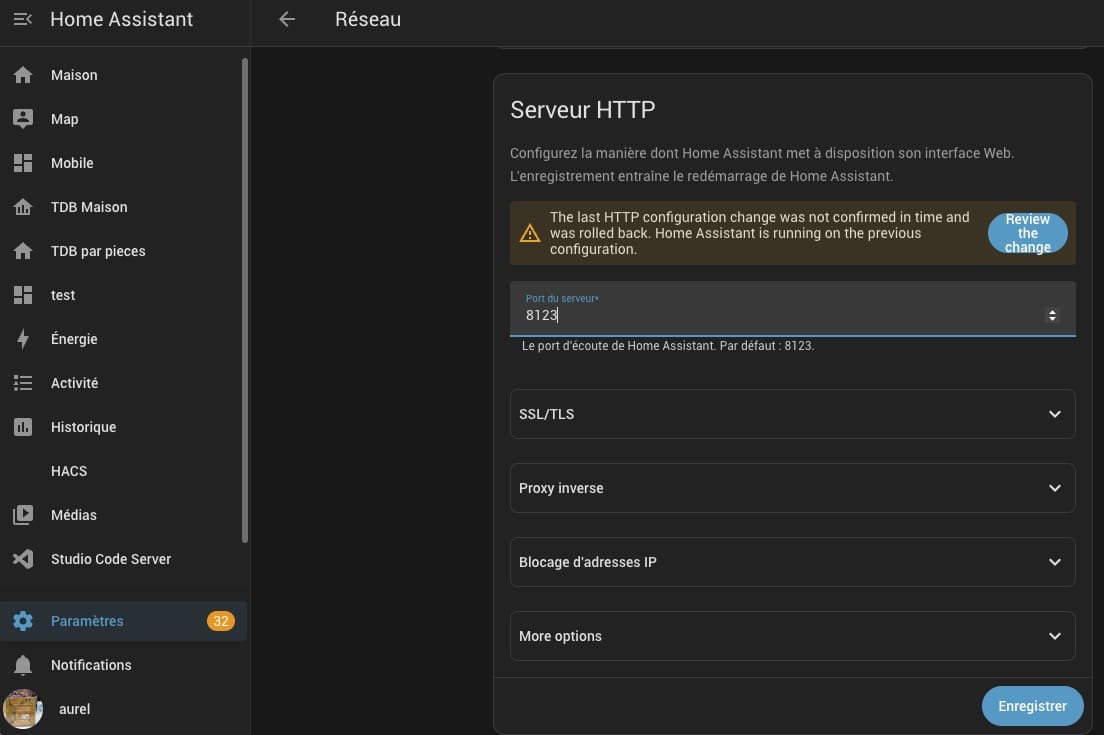Go back with the arrow beside Réseau
Screen dimensions: 1104x735
tap(287, 19)
